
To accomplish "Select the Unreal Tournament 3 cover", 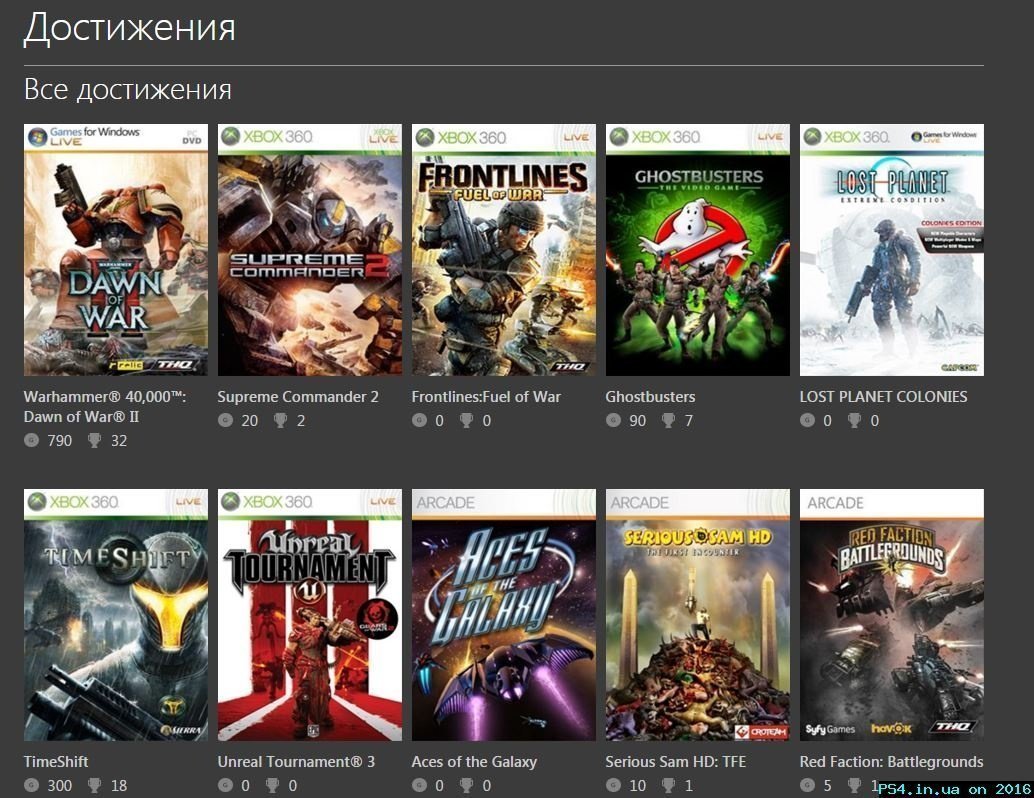I will (309, 615).
